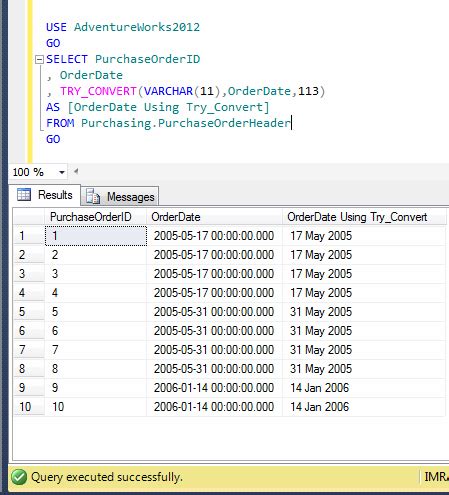Click PurchaseOrderID cell with value 1
The width and height of the screenshot is (449, 495).
(96, 236)
